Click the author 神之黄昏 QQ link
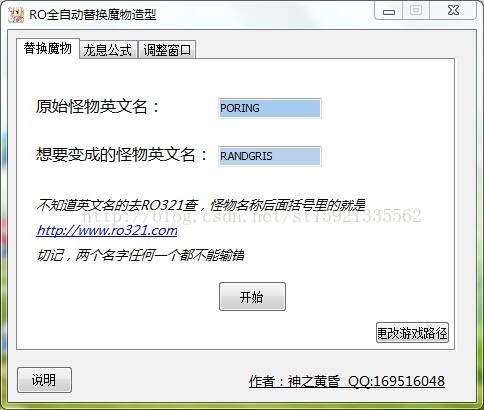Screen dimensions: 484x410 click(347, 381)
